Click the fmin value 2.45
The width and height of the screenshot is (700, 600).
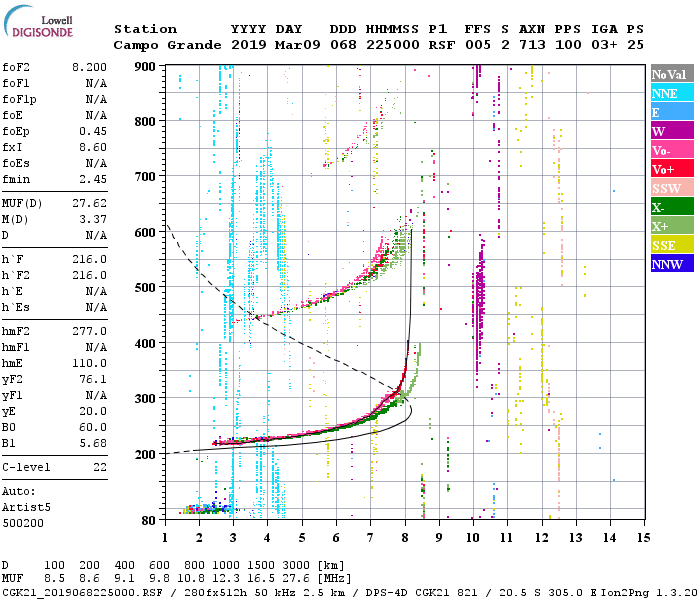click(x=93, y=179)
